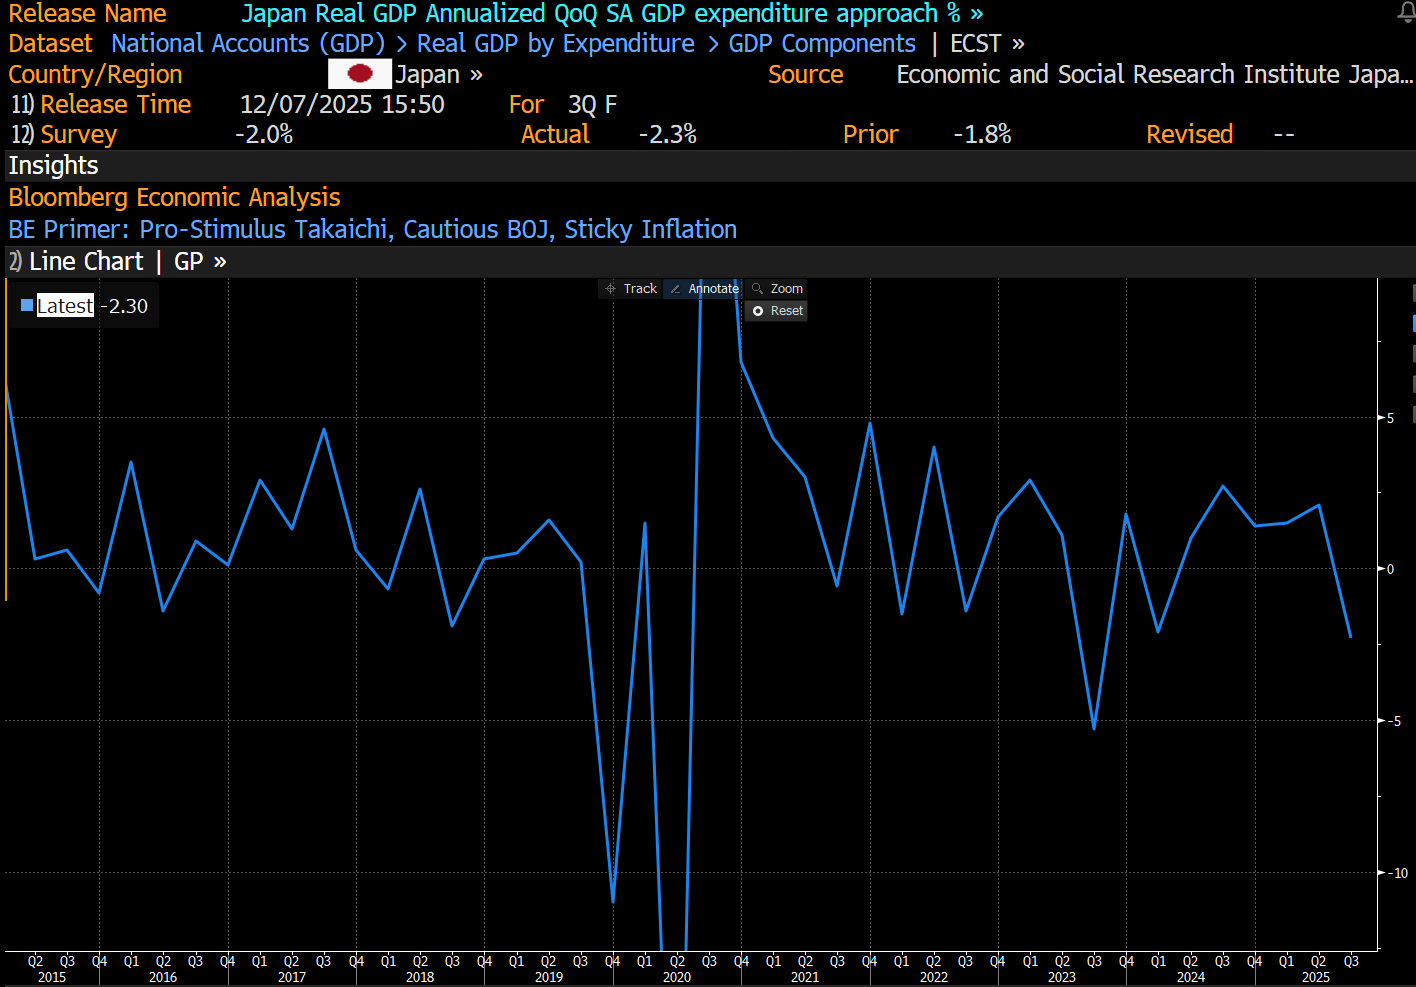Click the 2020 year axis label
1416x987 pixels.
tap(677, 977)
